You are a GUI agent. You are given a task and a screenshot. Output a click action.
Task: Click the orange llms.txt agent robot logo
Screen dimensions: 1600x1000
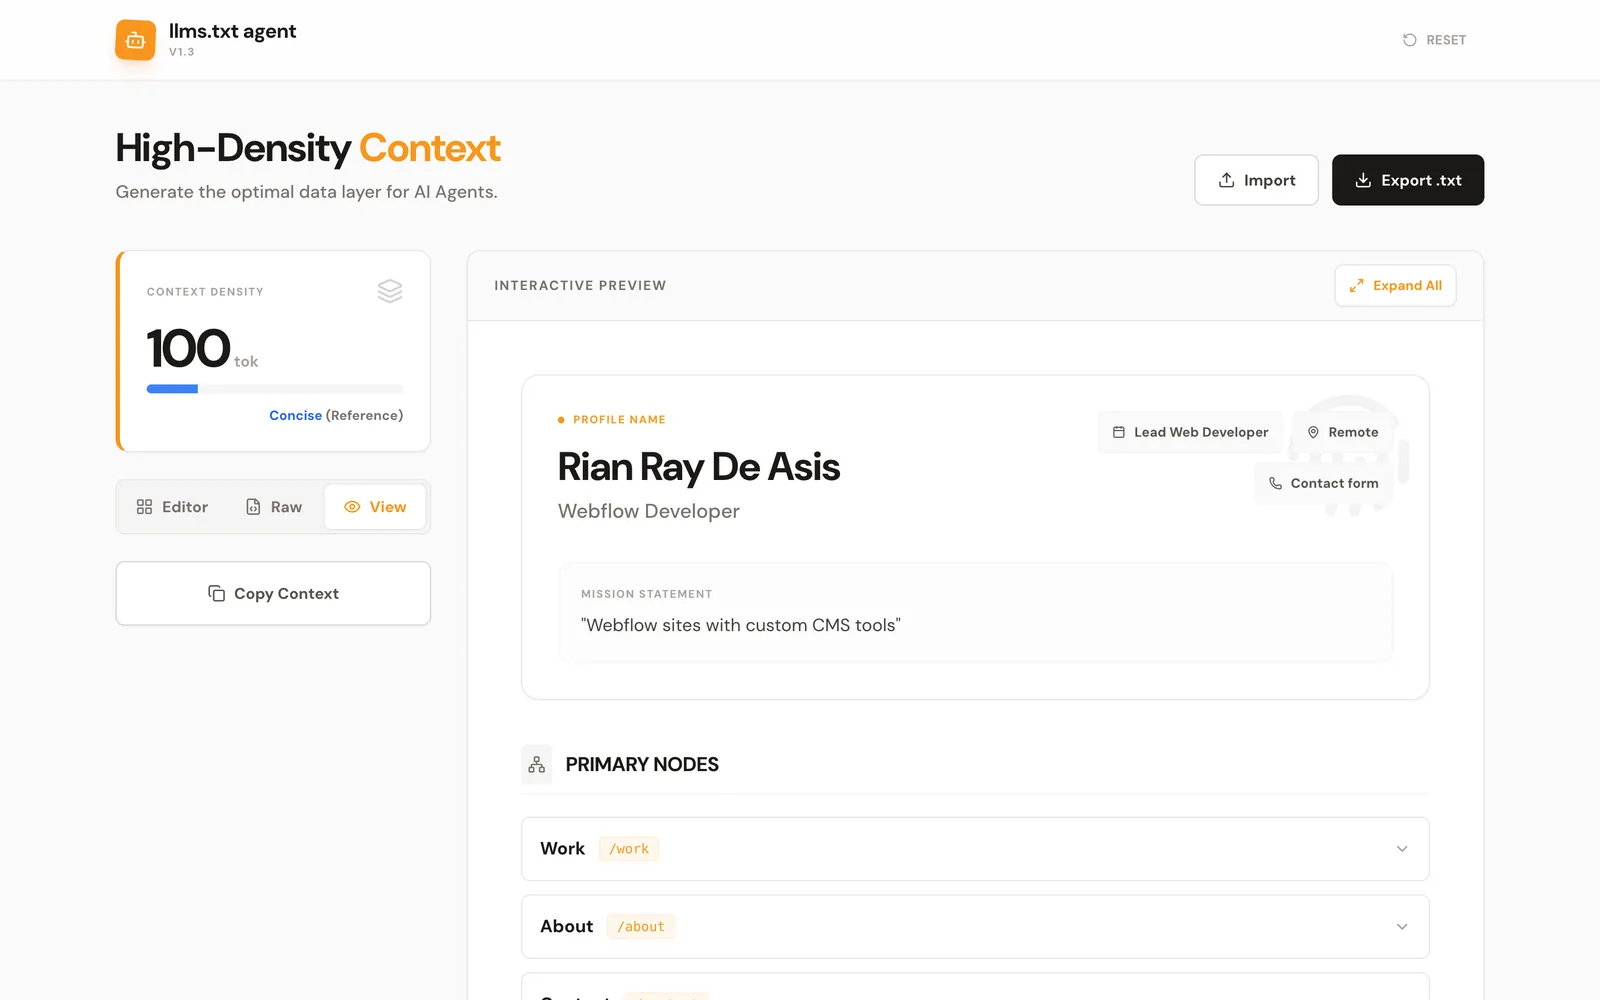(135, 40)
